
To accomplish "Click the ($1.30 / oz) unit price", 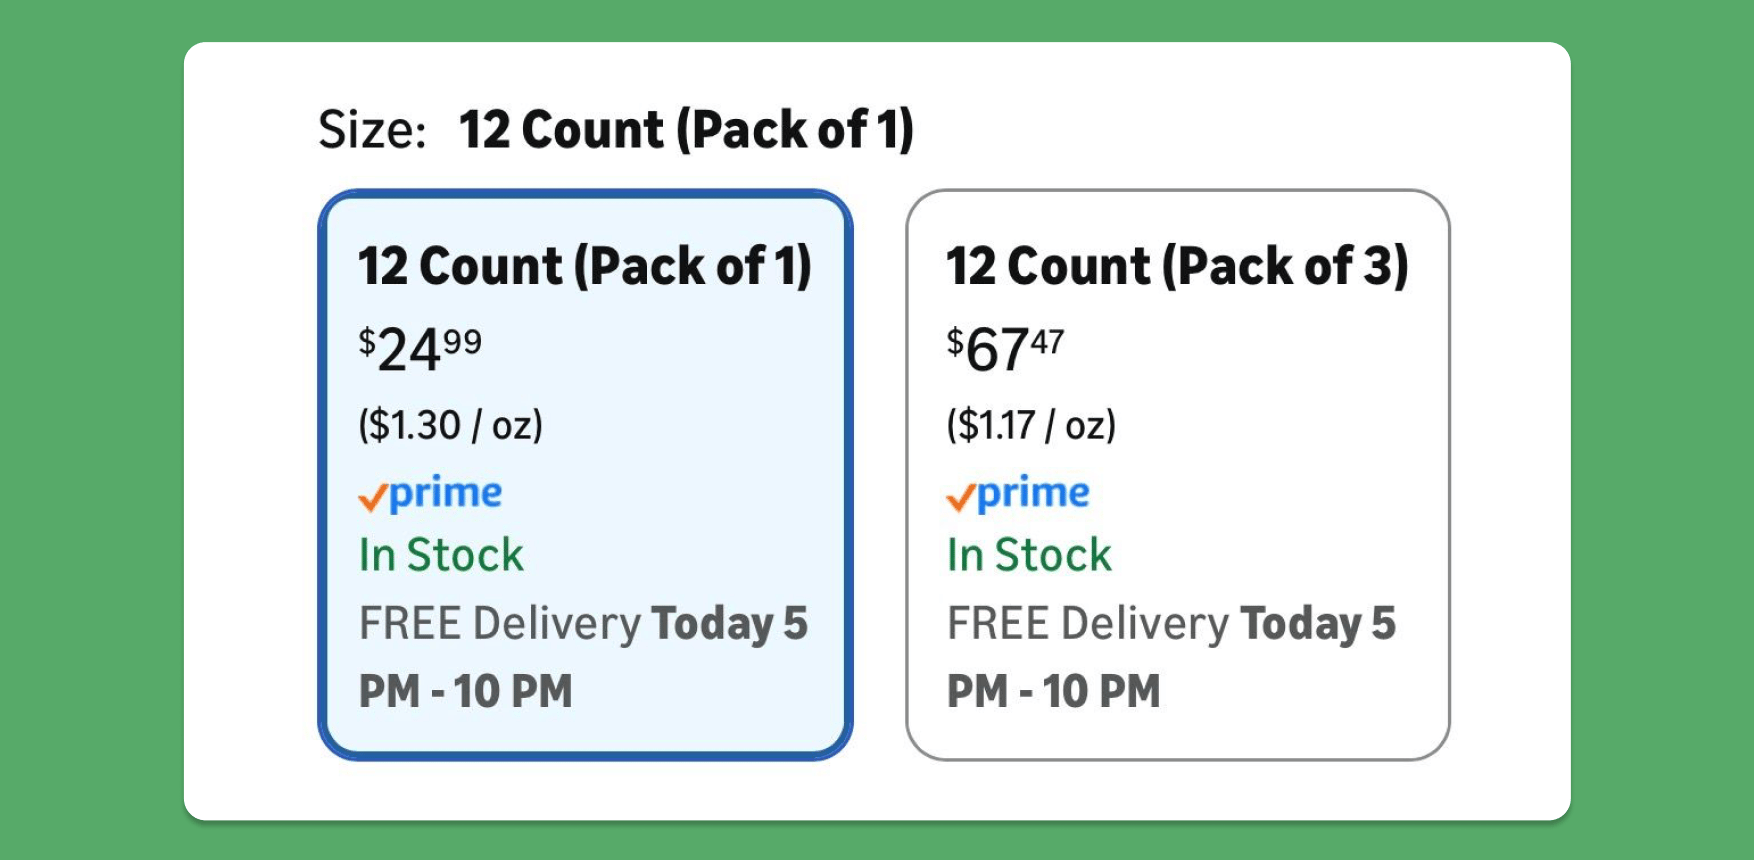I will (x=450, y=425).
